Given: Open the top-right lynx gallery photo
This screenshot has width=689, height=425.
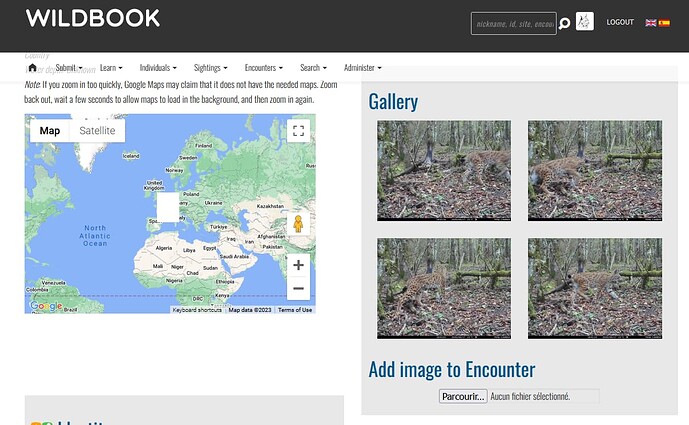Looking at the screenshot, I should [595, 171].
